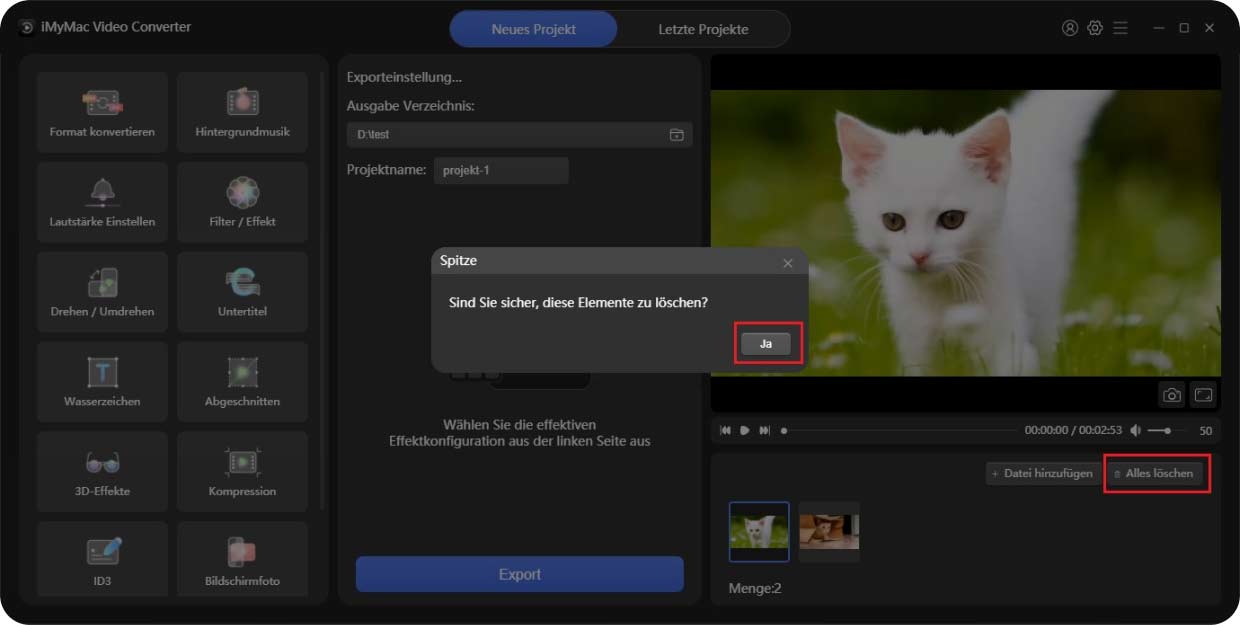This screenshot has width=1240, height=626.
Task: Open settings gear icon
Action: [1095, 28]
